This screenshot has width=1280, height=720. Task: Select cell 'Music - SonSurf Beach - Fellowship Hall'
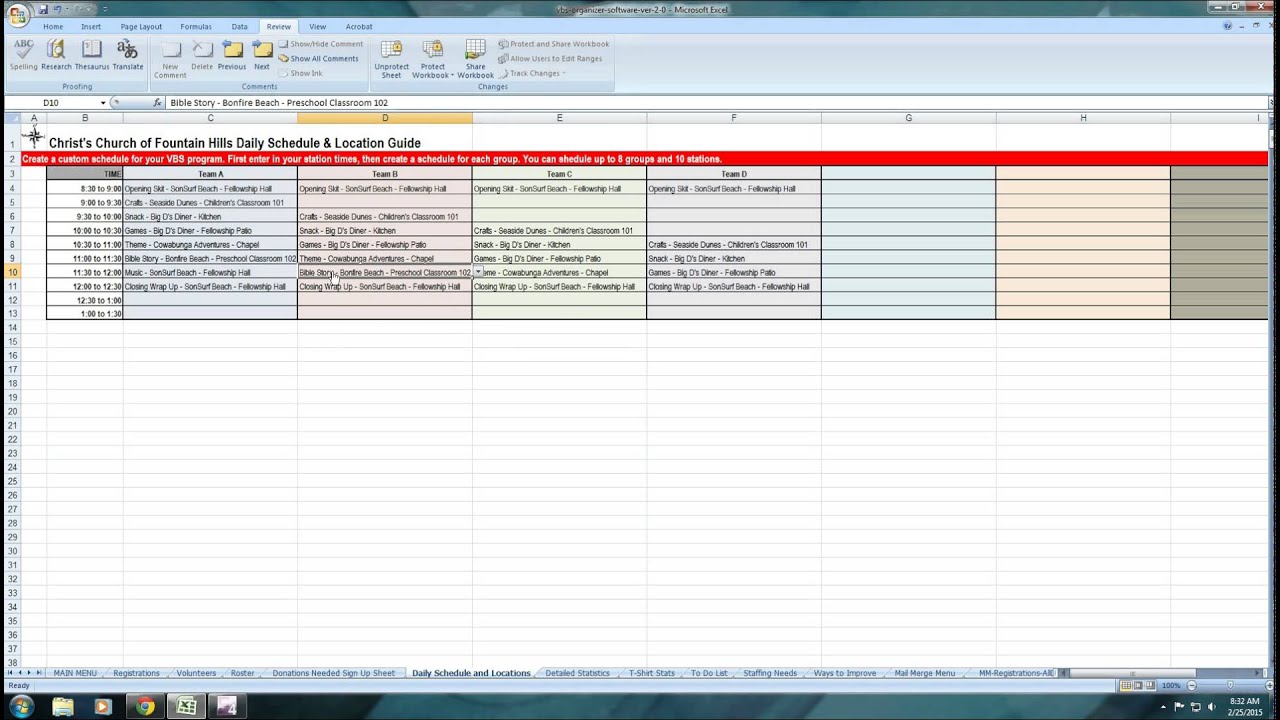pyautogui.click(x=210, y=272)
